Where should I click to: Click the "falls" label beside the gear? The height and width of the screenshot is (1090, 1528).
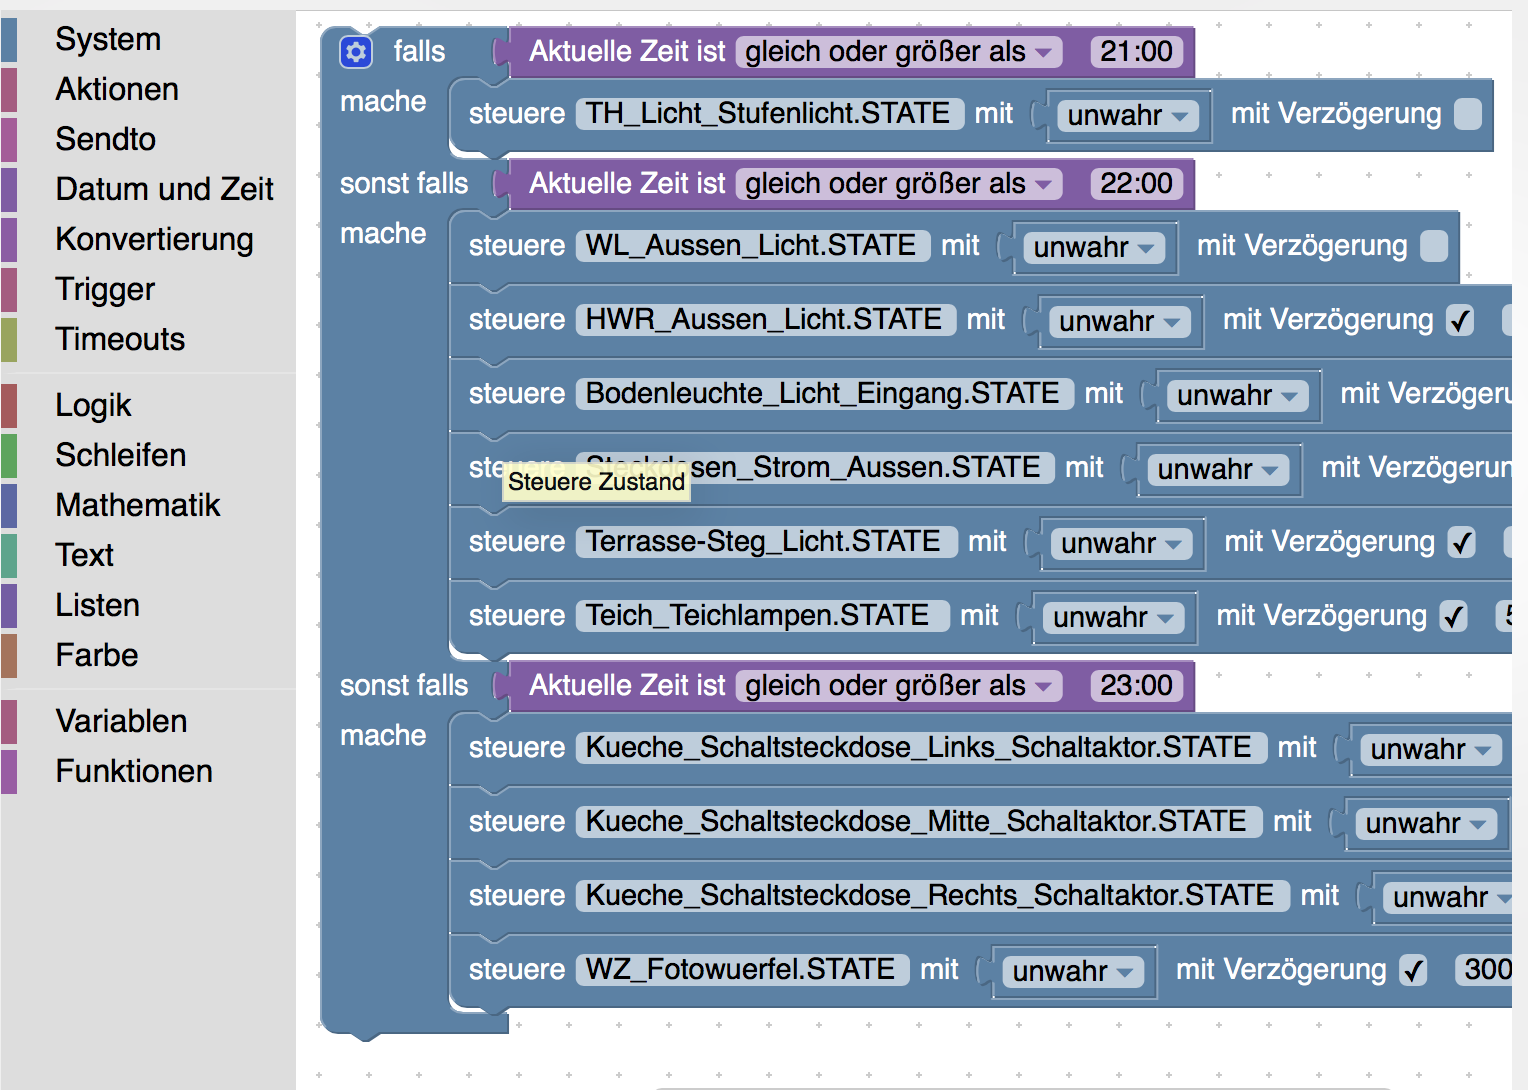pyautogui.click(x=419, y=51)
